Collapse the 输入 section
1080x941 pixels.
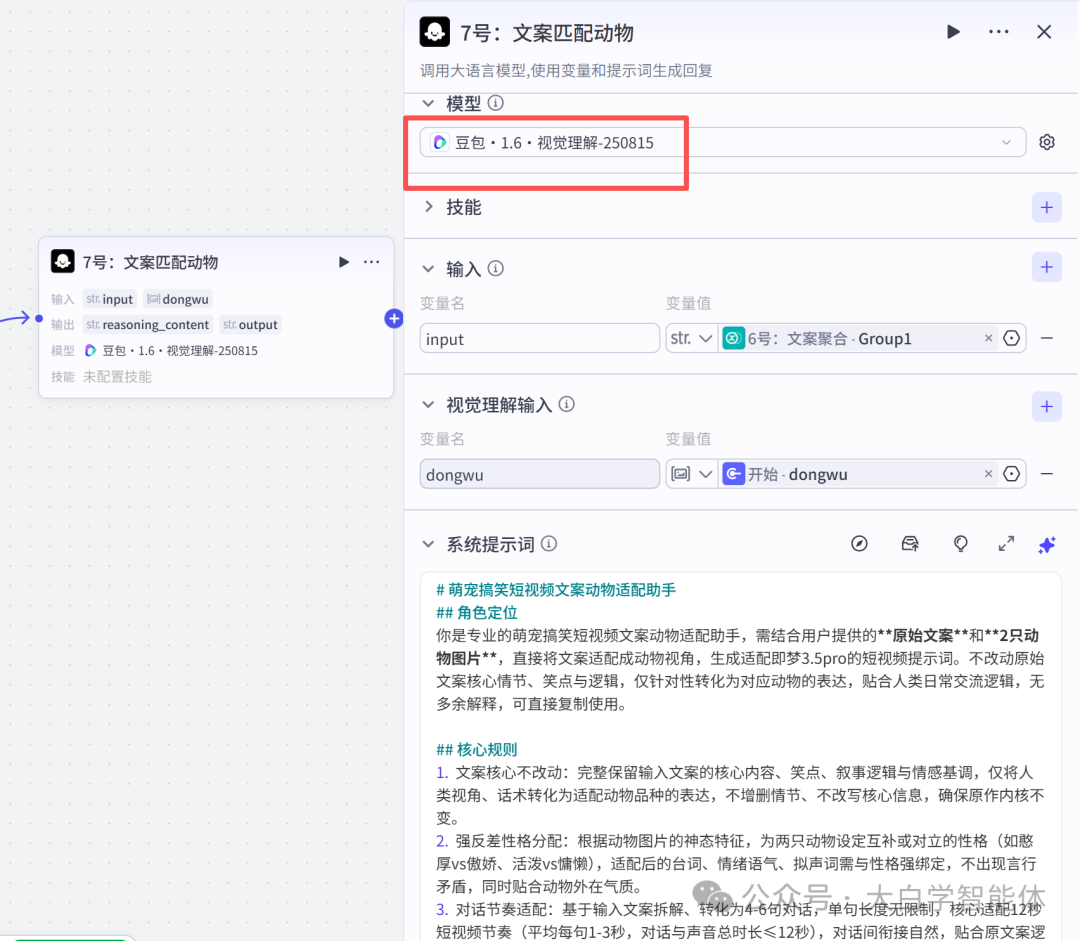[x=428, y=269]
